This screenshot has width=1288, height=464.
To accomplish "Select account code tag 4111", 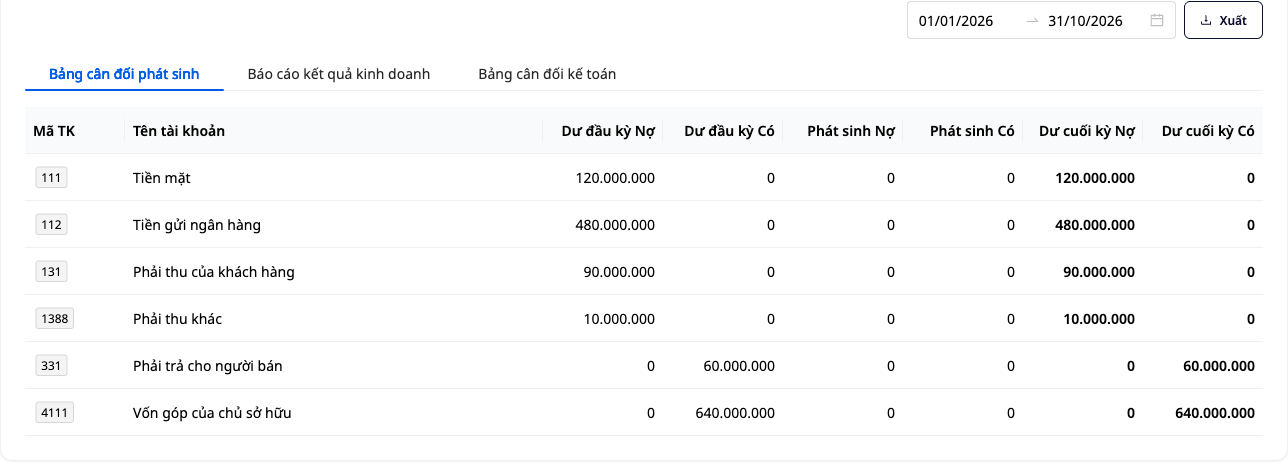I will 55,413.
